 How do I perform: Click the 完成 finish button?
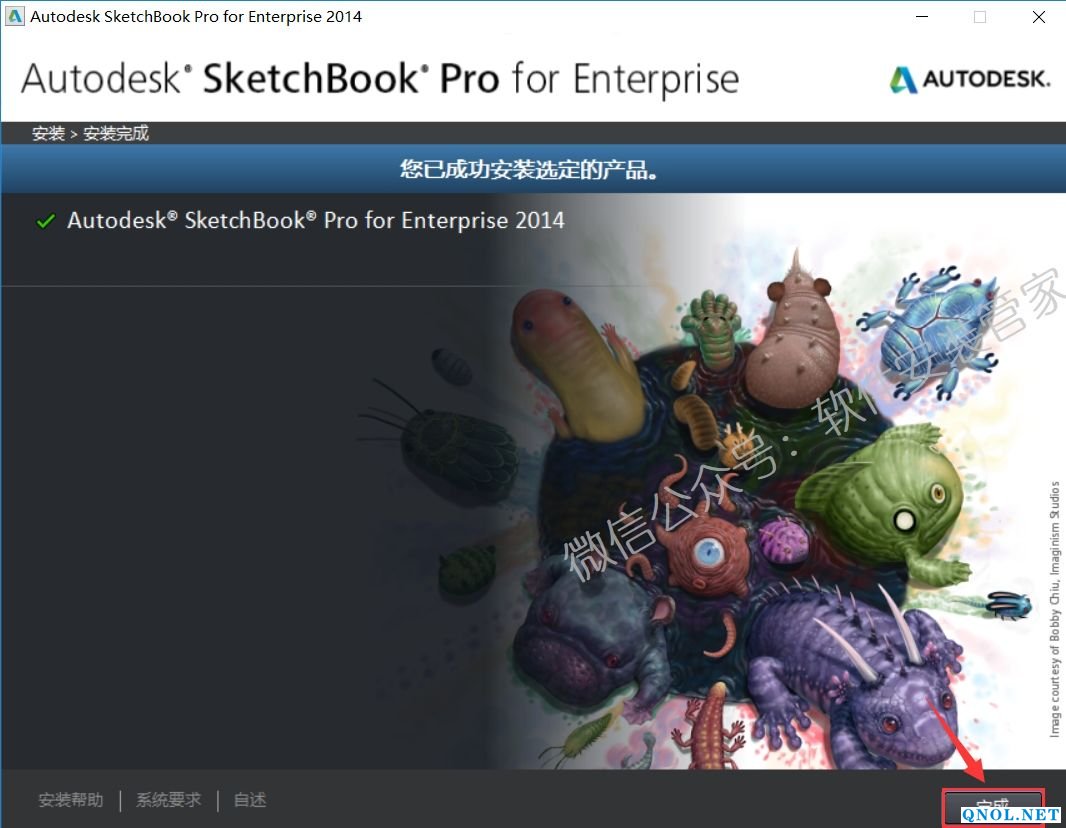(993, 808)
